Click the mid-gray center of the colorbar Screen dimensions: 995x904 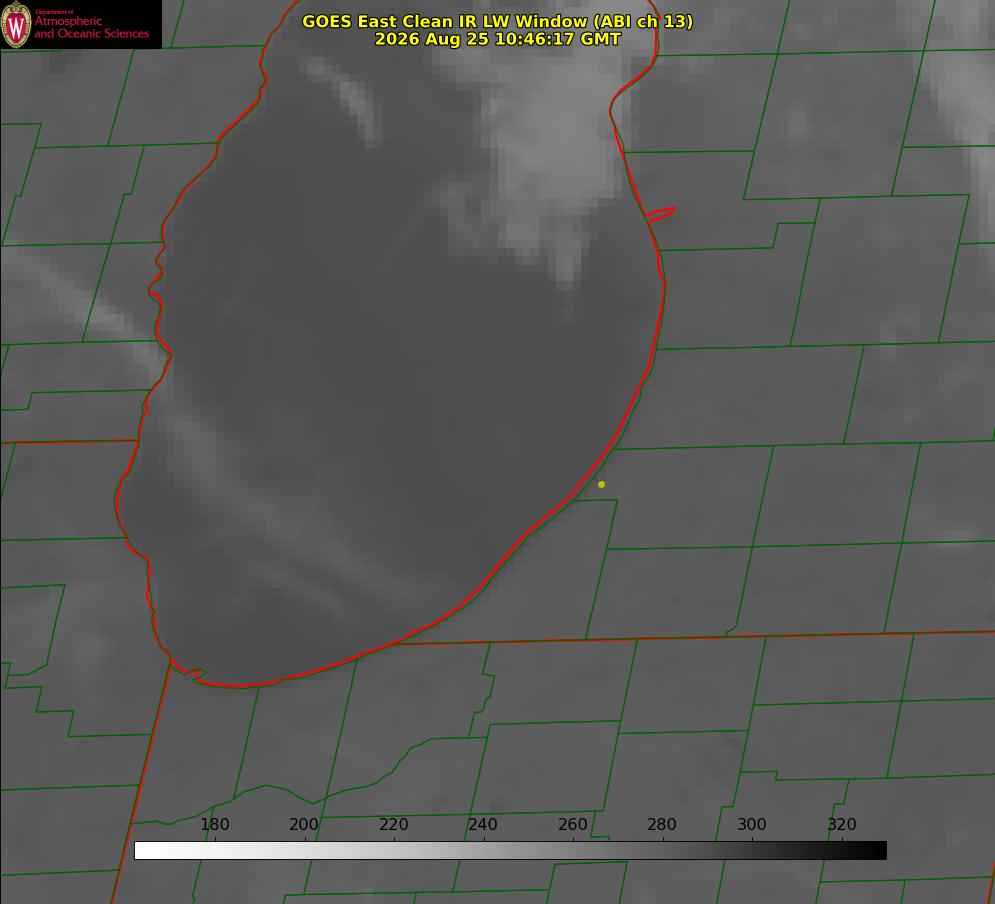click(510, 851)
